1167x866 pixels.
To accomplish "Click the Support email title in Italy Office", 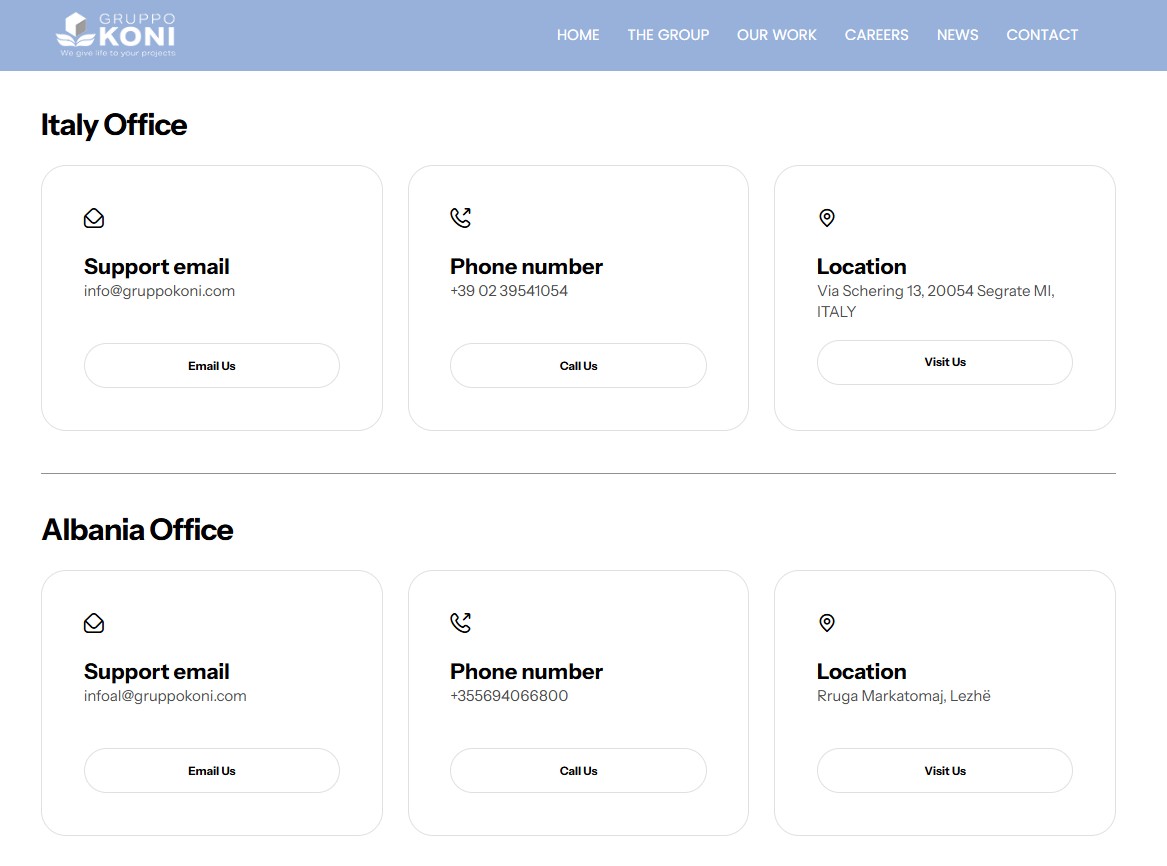I will pyautogui.click(x=156, y=266).
